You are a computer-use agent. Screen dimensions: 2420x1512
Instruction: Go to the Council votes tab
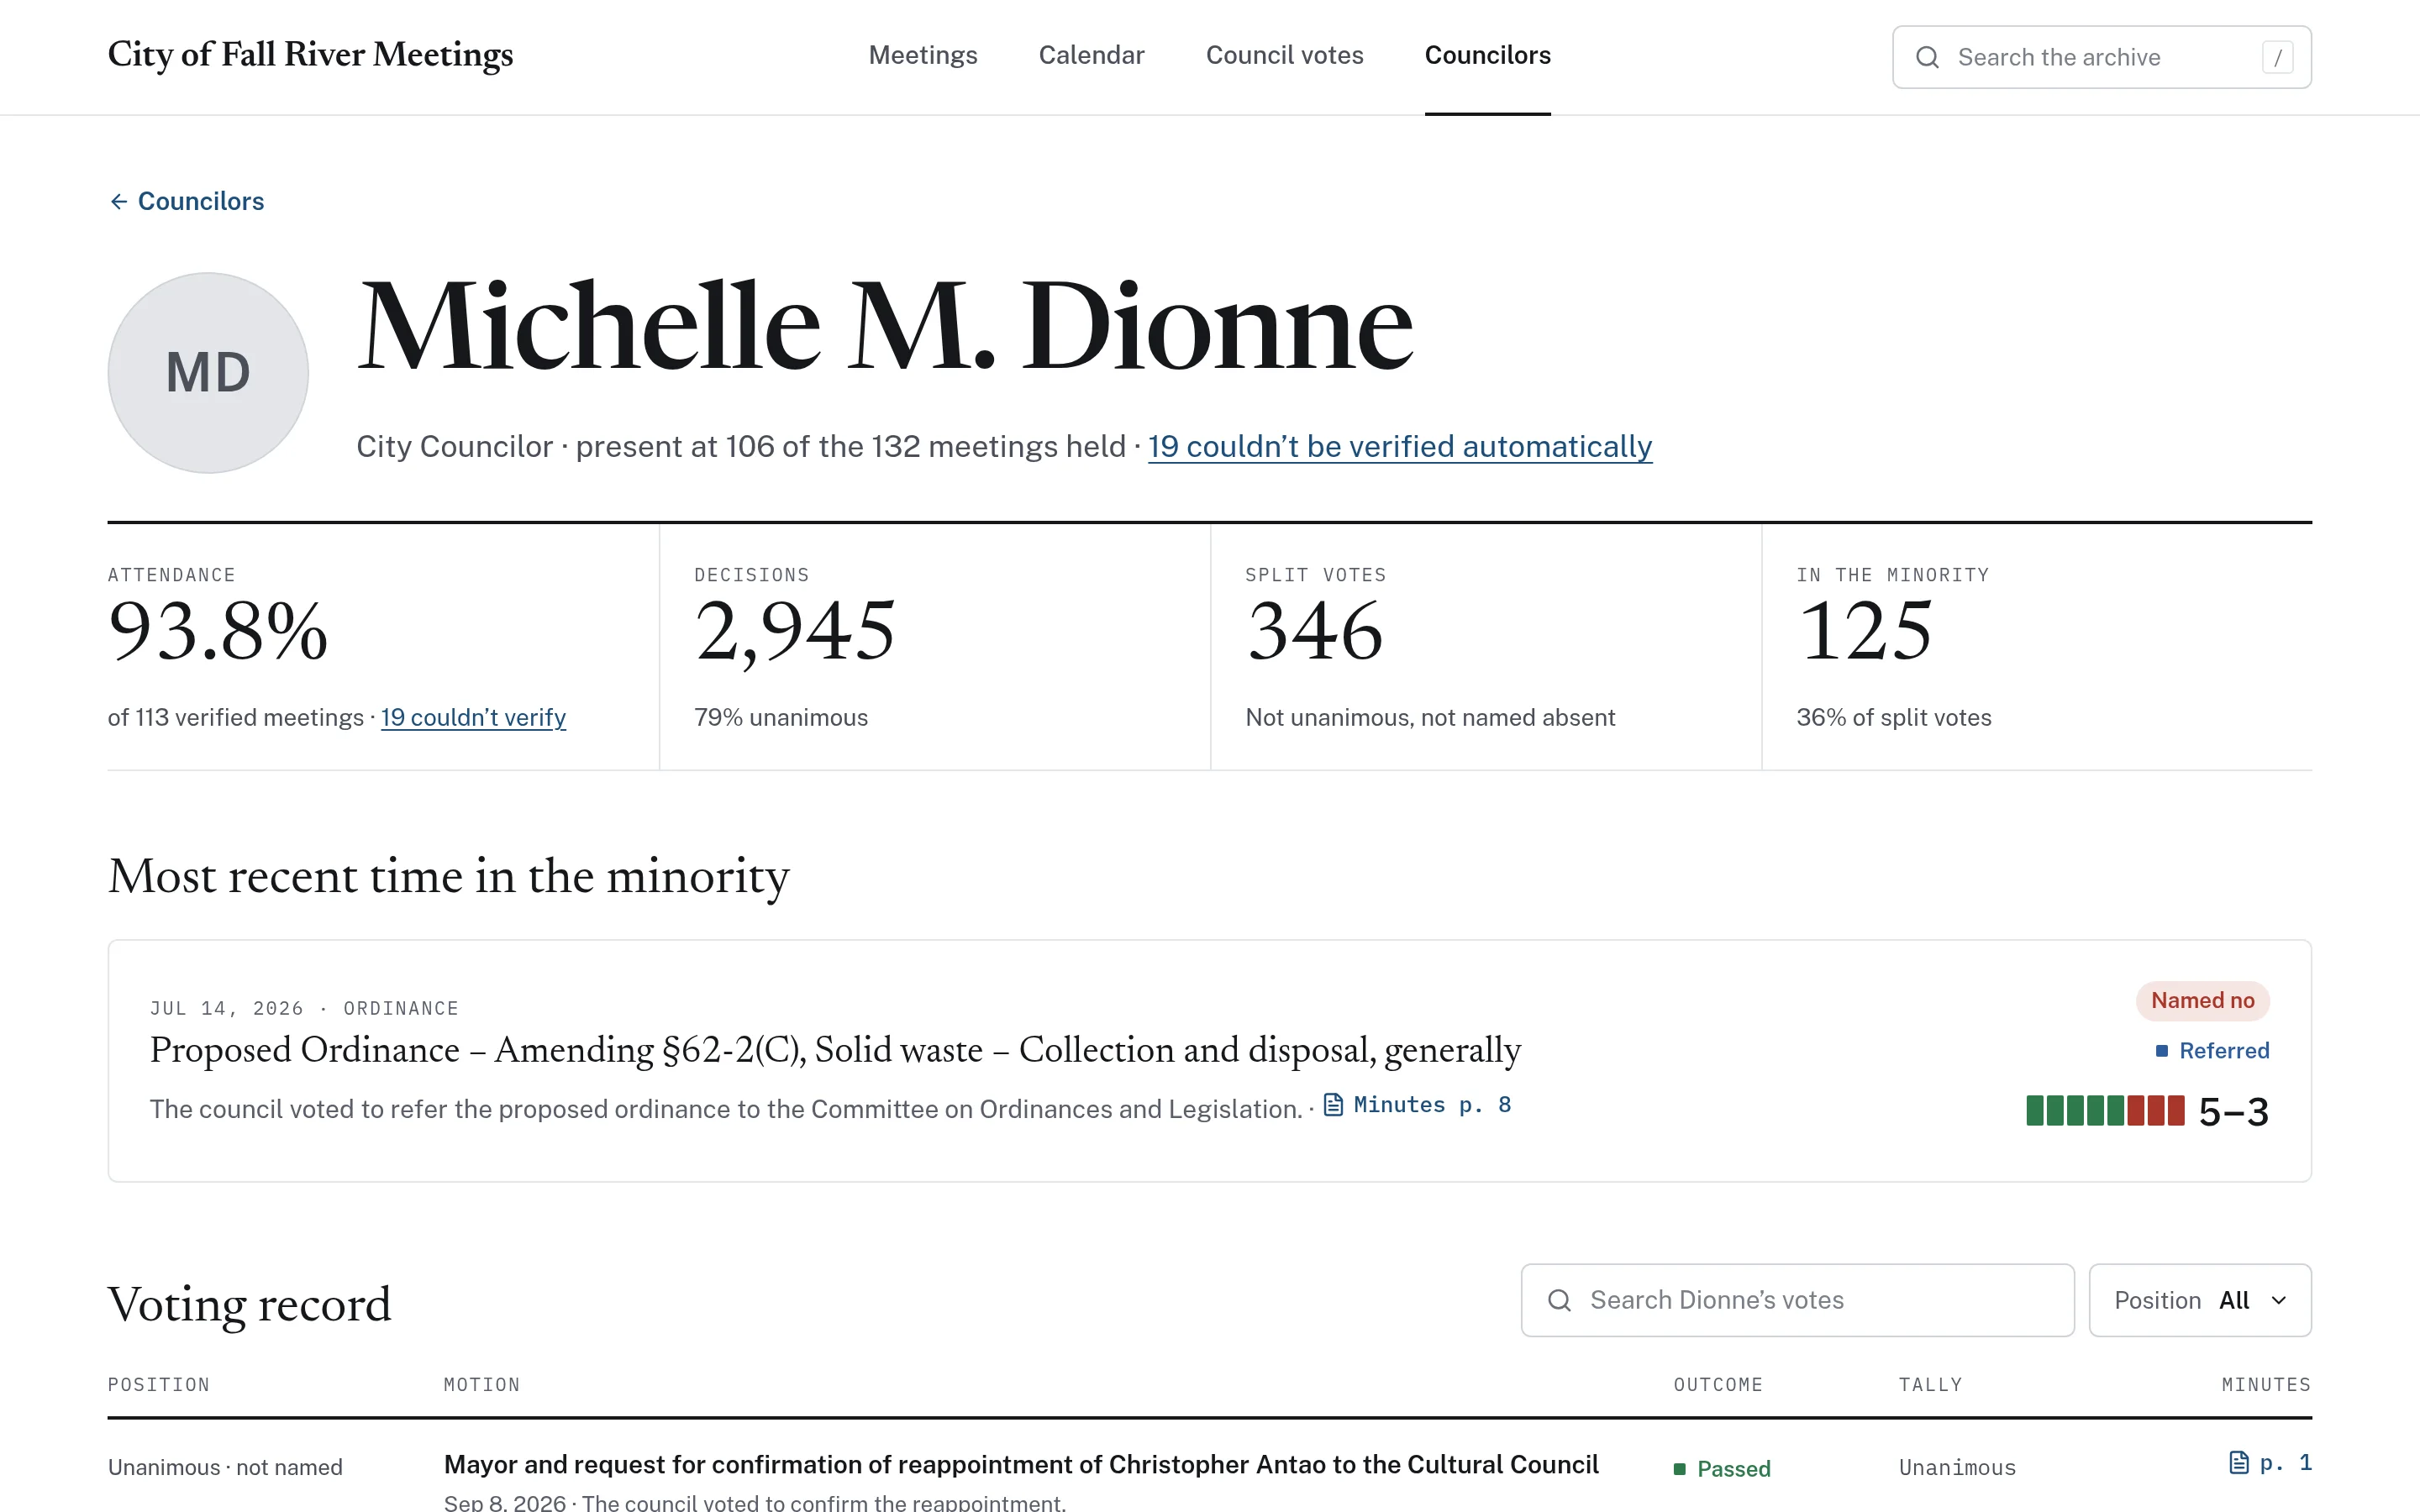1284,55
